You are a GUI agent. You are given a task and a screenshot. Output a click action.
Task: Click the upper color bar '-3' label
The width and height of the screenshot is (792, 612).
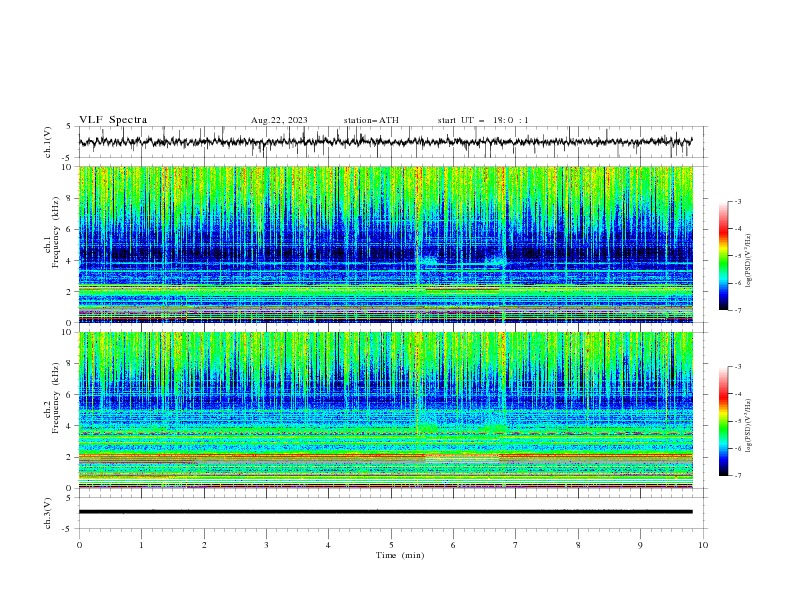tap(737, 201)
